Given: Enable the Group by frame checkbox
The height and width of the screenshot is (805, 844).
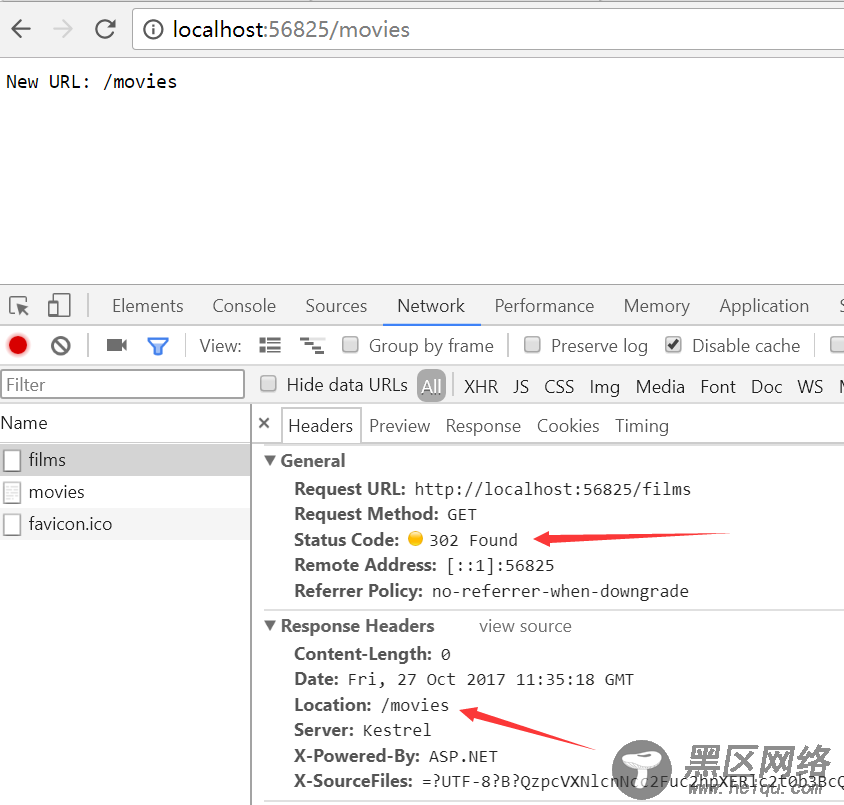Looking at the screenshot, I should (350, 344).
